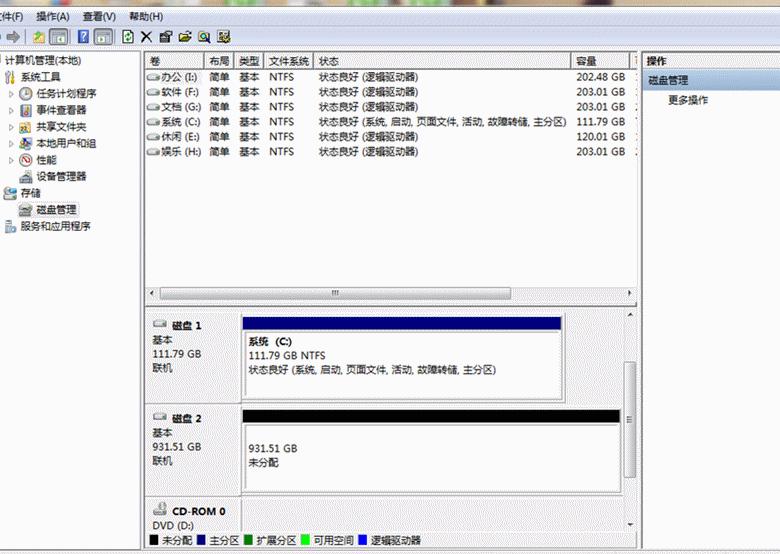Click the 120.01 GB capacity cell

click(x=600, y=137)
